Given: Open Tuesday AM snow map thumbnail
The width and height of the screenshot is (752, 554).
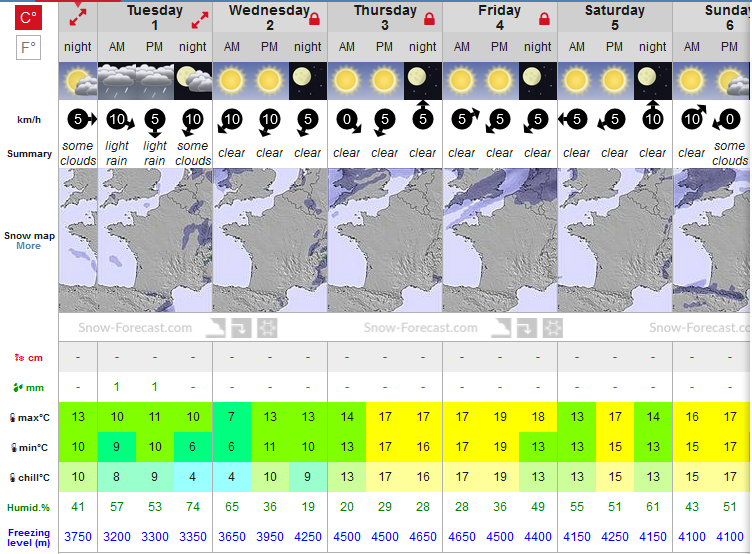Looking at the screenshot, I should tap(155, 240).
